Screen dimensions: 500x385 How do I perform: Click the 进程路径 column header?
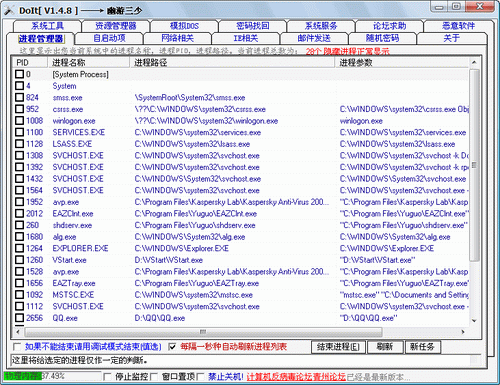[x=233, y=62]
